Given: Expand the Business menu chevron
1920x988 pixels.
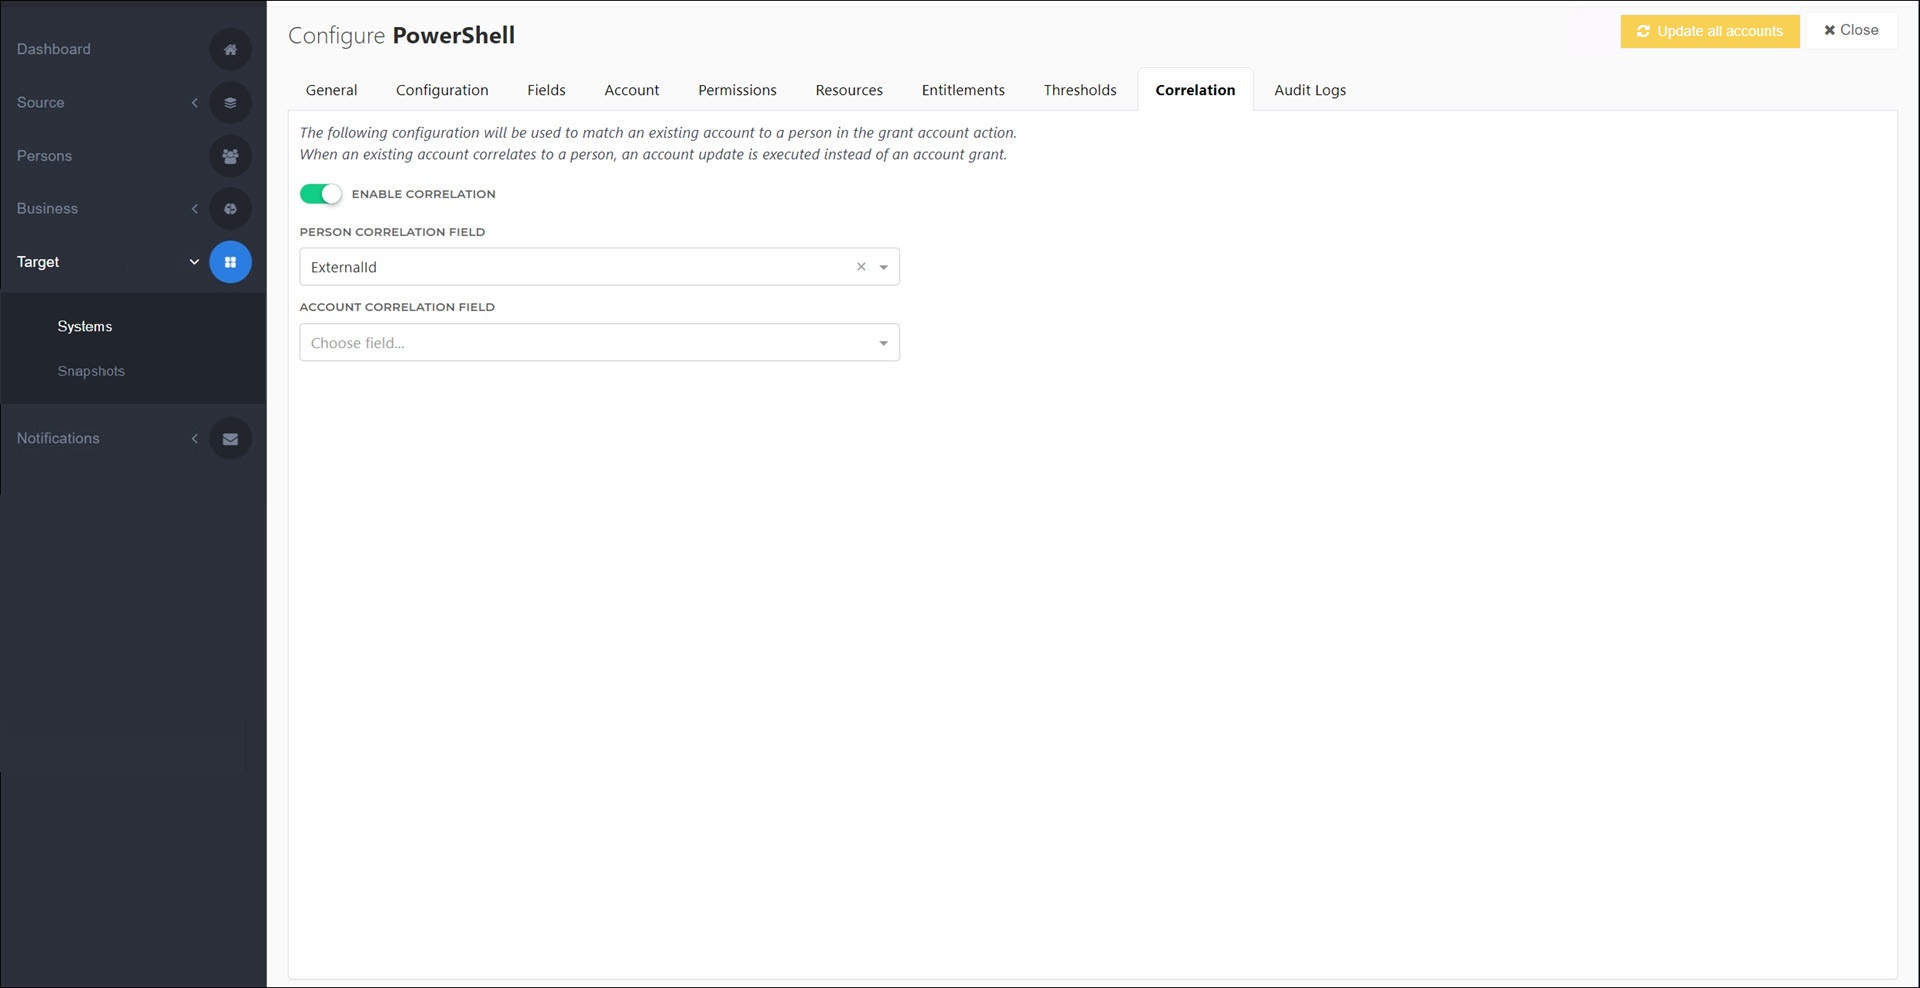Looking at the screenshot, I should [x=194, y=209].
